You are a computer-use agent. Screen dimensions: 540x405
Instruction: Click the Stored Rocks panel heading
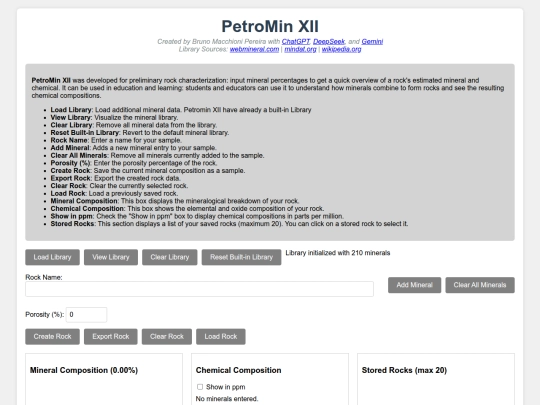tap(404, 370)
